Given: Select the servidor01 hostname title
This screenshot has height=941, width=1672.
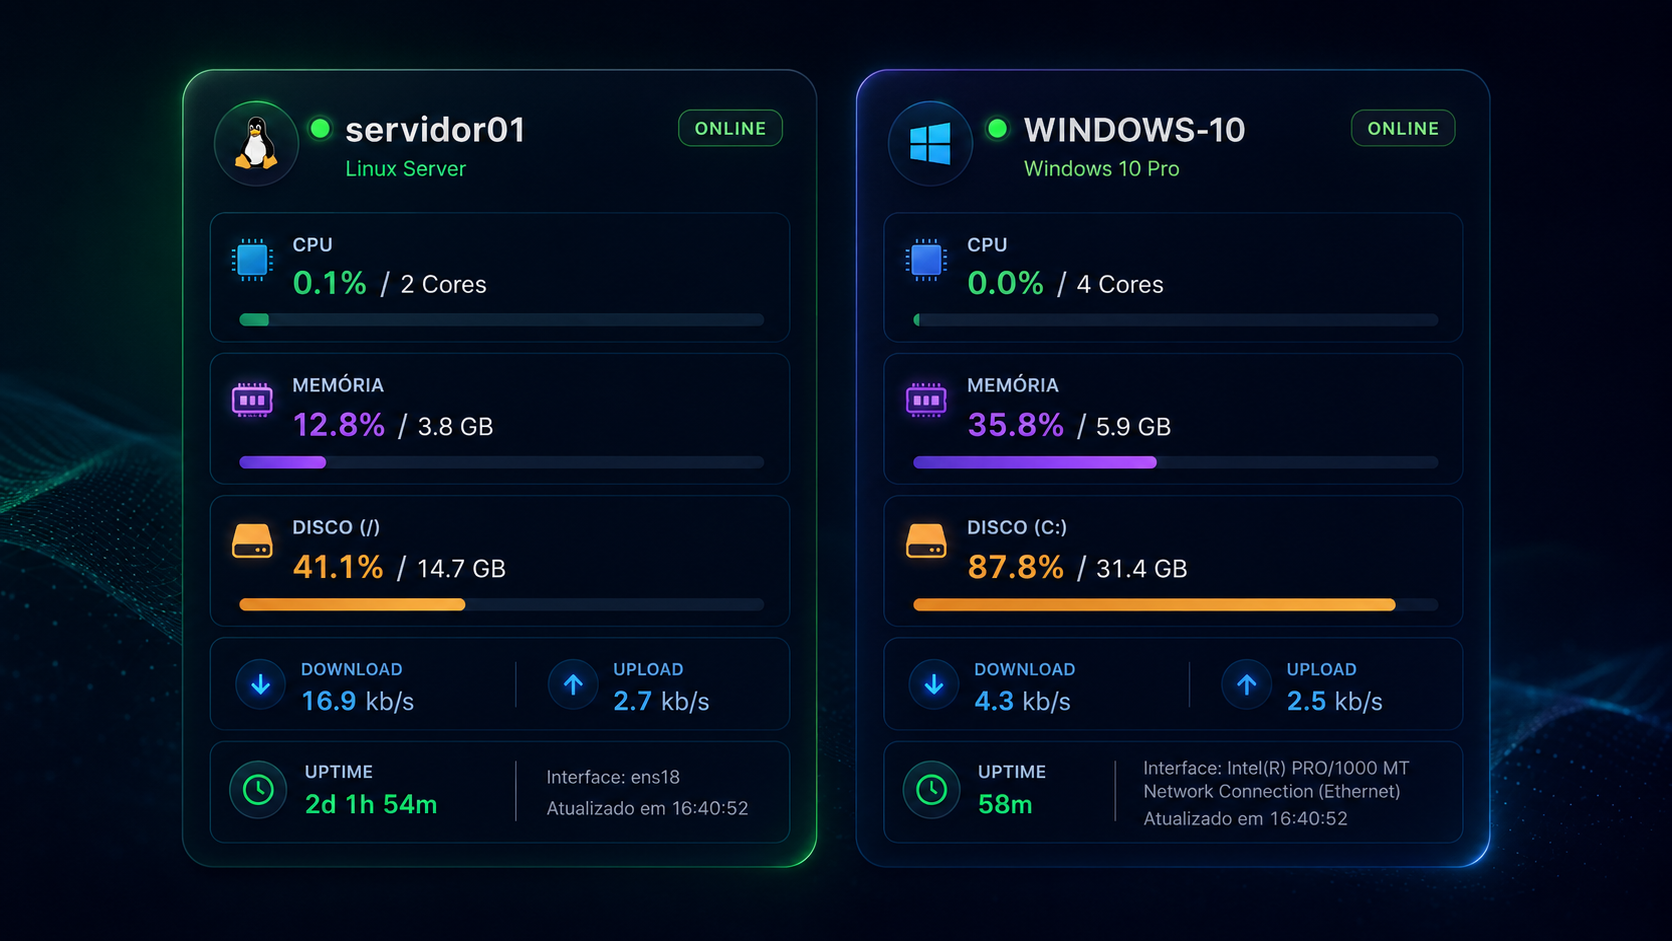Looking at the screenshot, I should tap(435, 130).
